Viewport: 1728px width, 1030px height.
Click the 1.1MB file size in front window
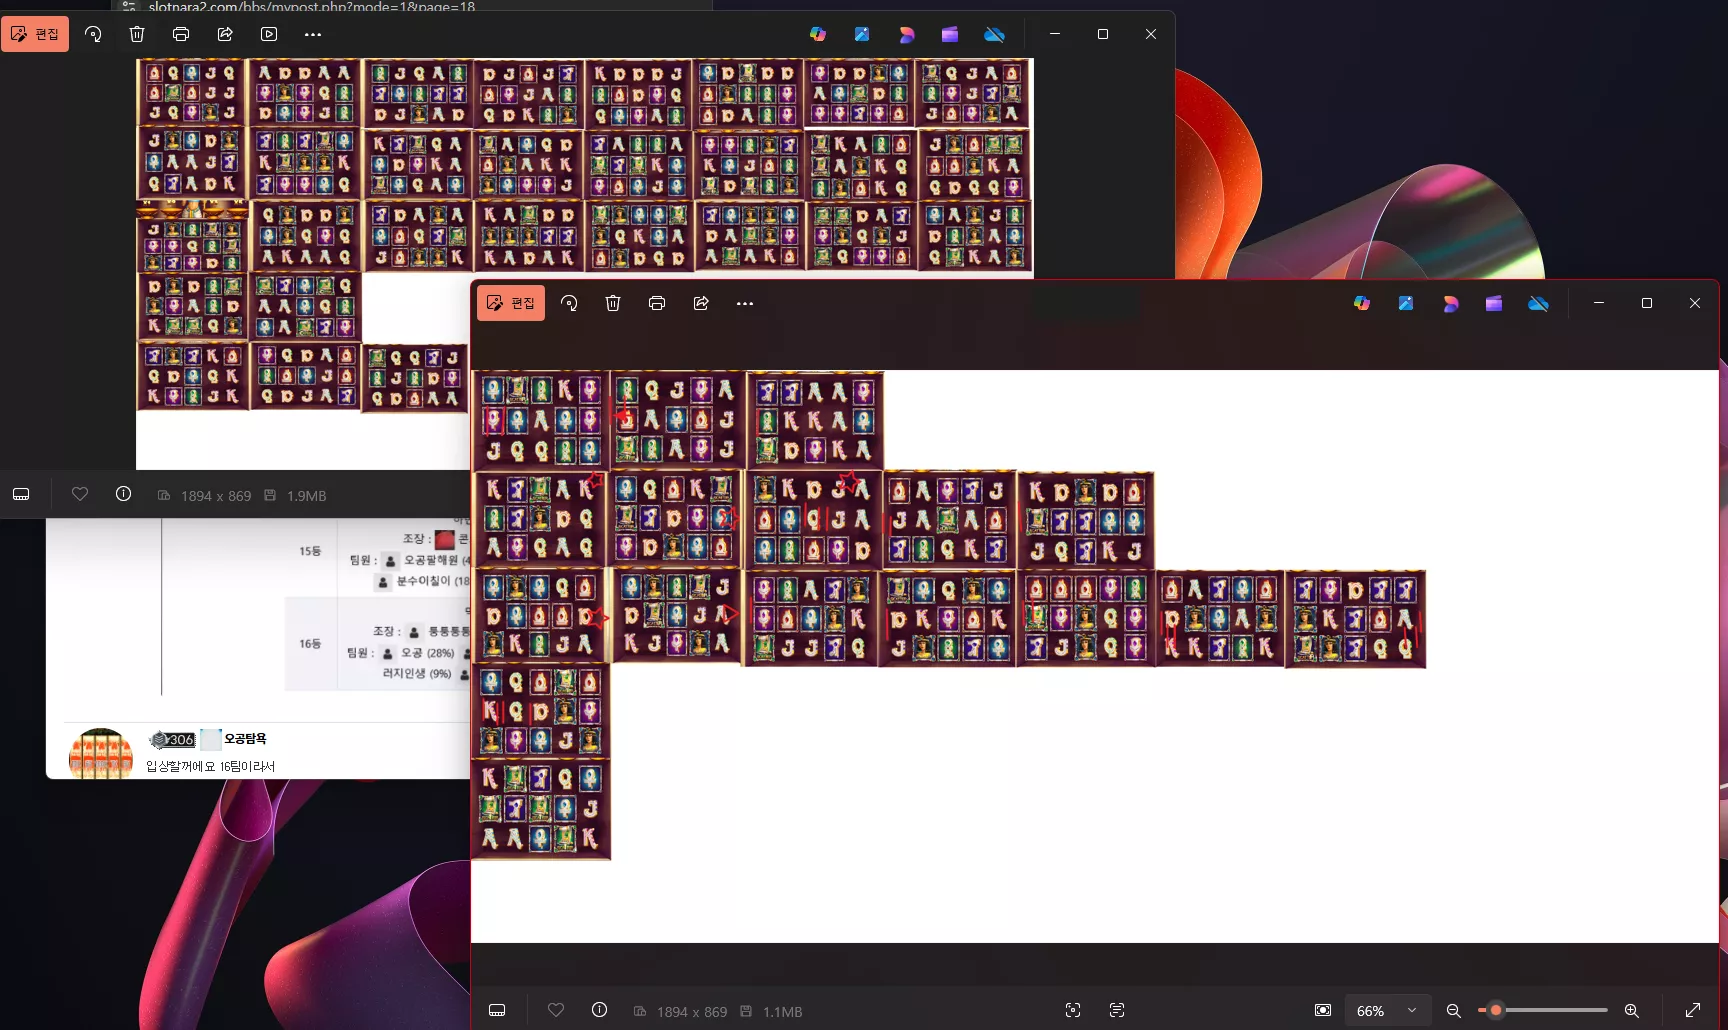point(782,1012)
